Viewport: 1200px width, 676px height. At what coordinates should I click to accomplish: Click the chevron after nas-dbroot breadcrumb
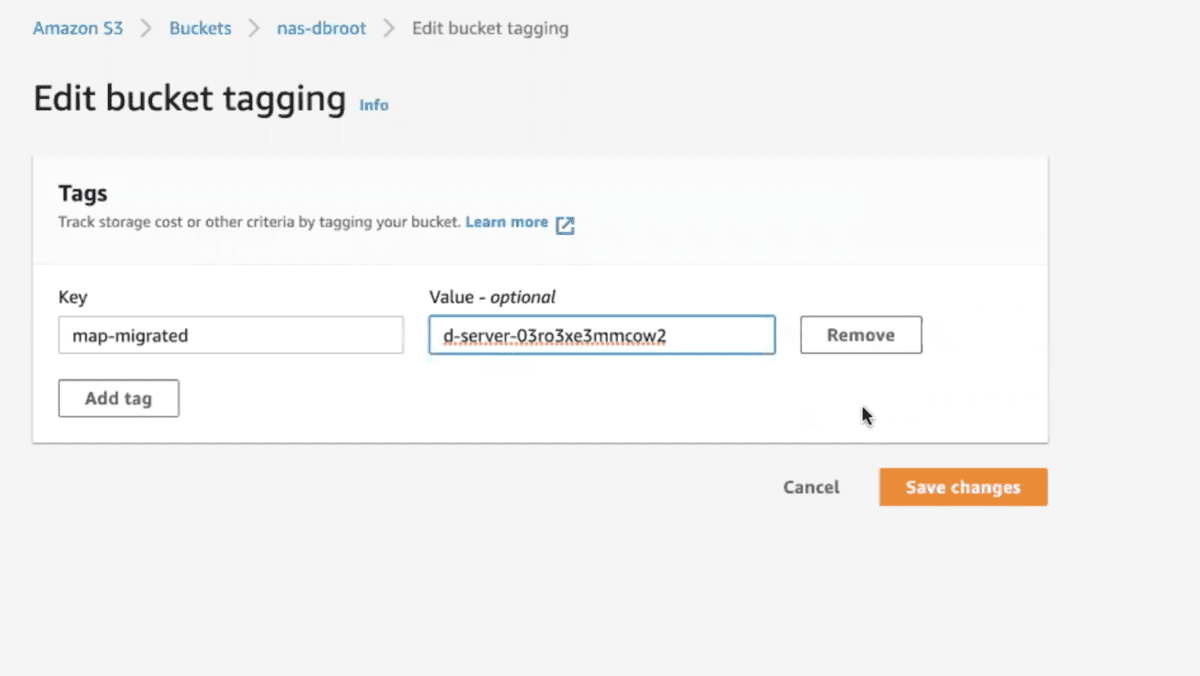point(389,28)
